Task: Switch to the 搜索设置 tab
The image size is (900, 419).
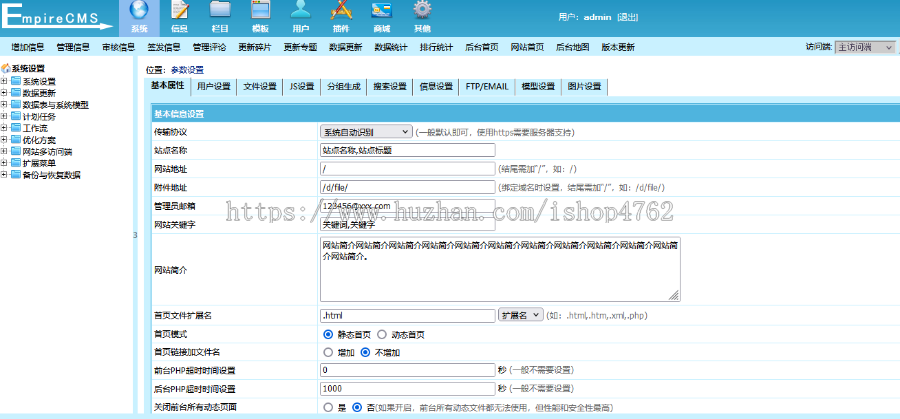Action: [390, 87]
